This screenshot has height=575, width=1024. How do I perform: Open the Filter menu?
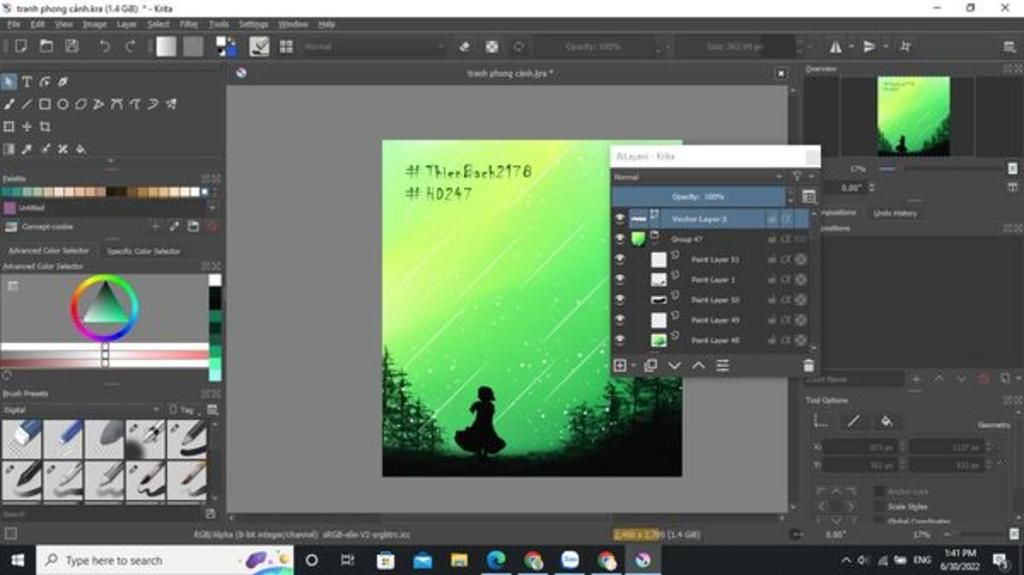[x=189, y=24]
